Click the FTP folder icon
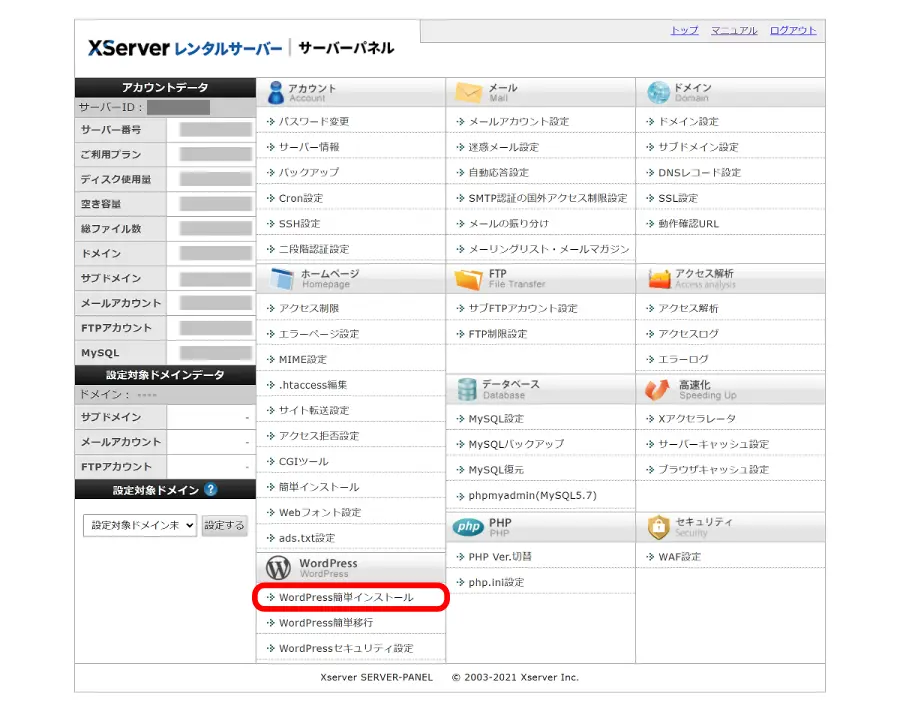Image resolution: width=900 pixels, height=715 pixels. tap(468, 279)
